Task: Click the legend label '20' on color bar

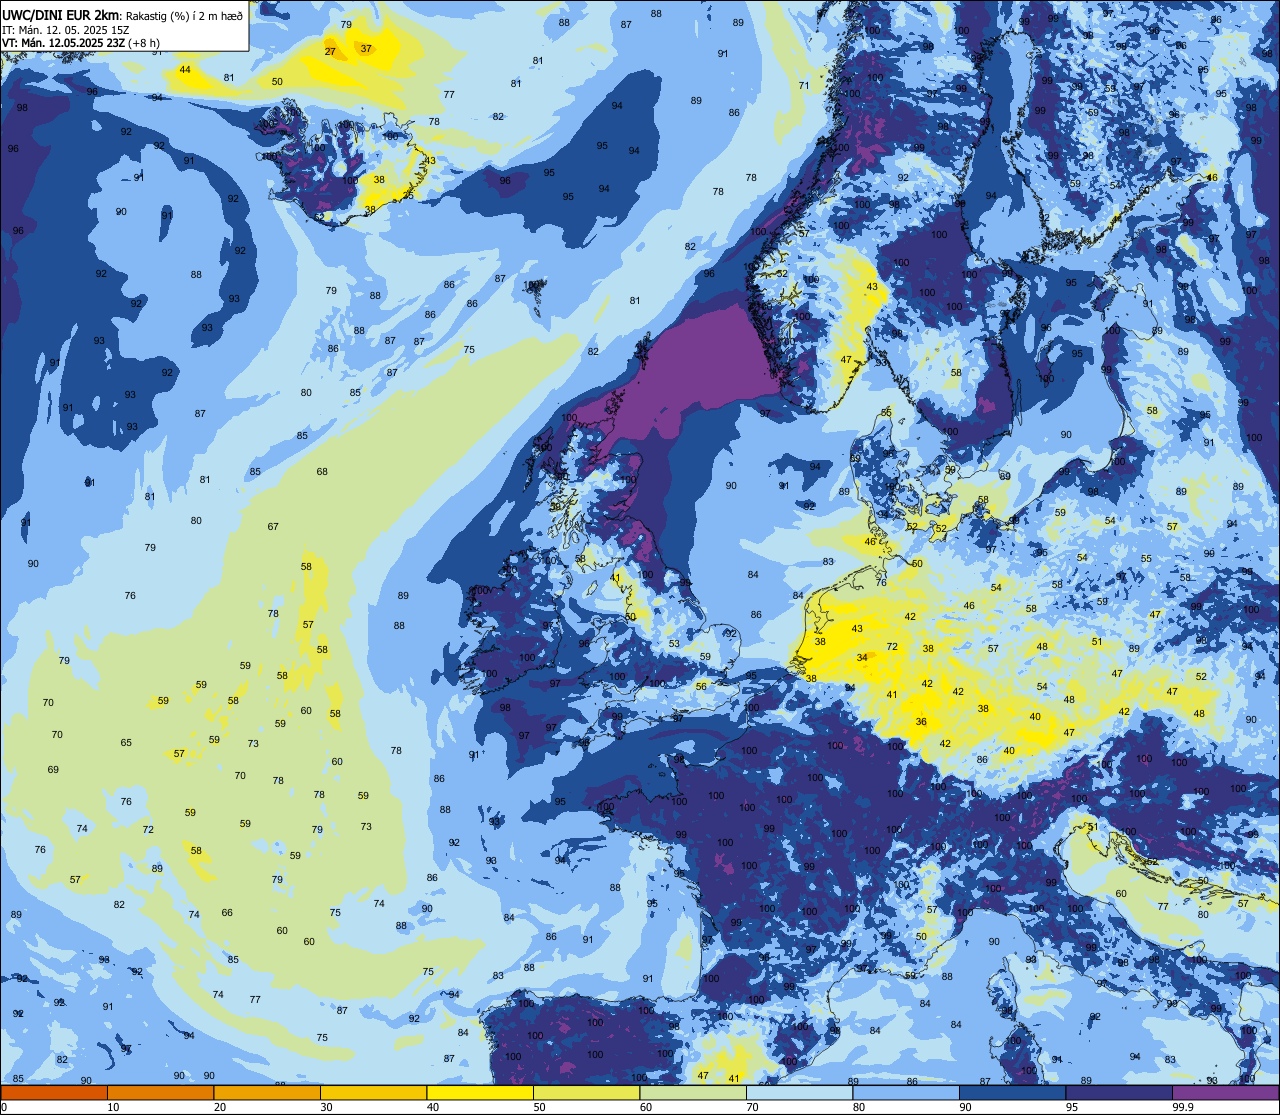Action: (220, 1106)
